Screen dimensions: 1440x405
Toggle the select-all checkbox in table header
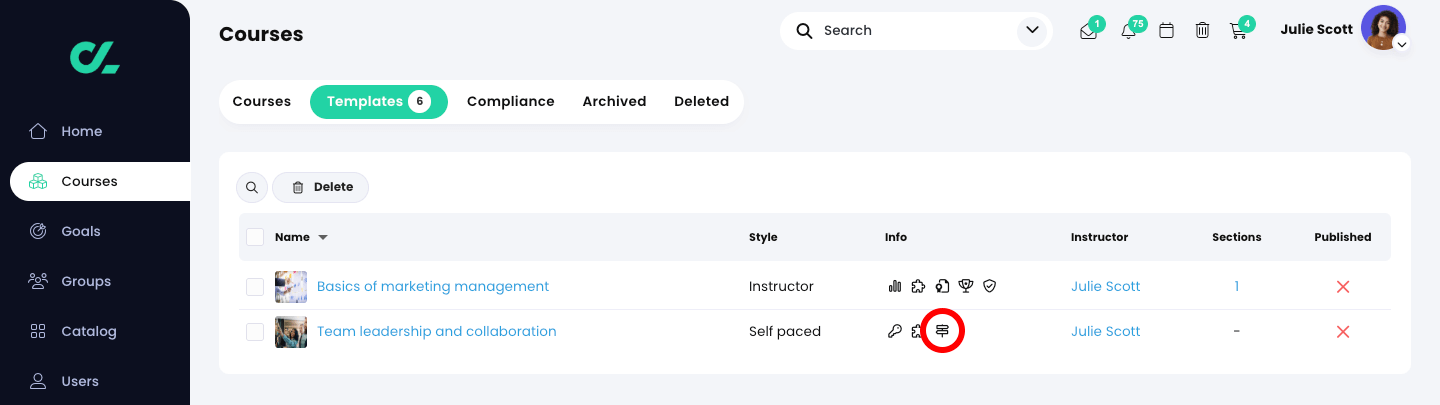tap(255, 237)
